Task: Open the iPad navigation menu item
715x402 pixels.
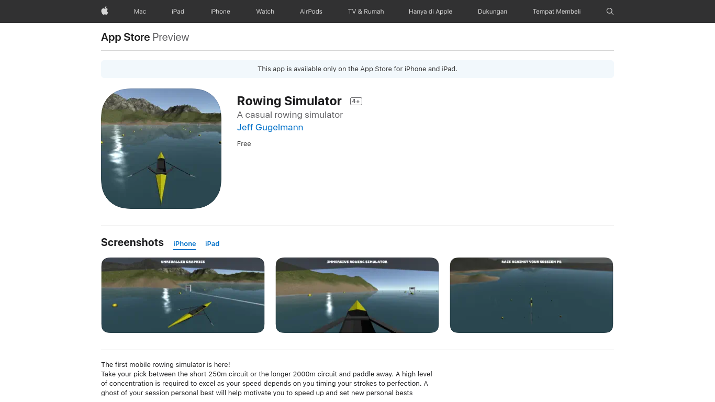Action: tap(178, 11)
